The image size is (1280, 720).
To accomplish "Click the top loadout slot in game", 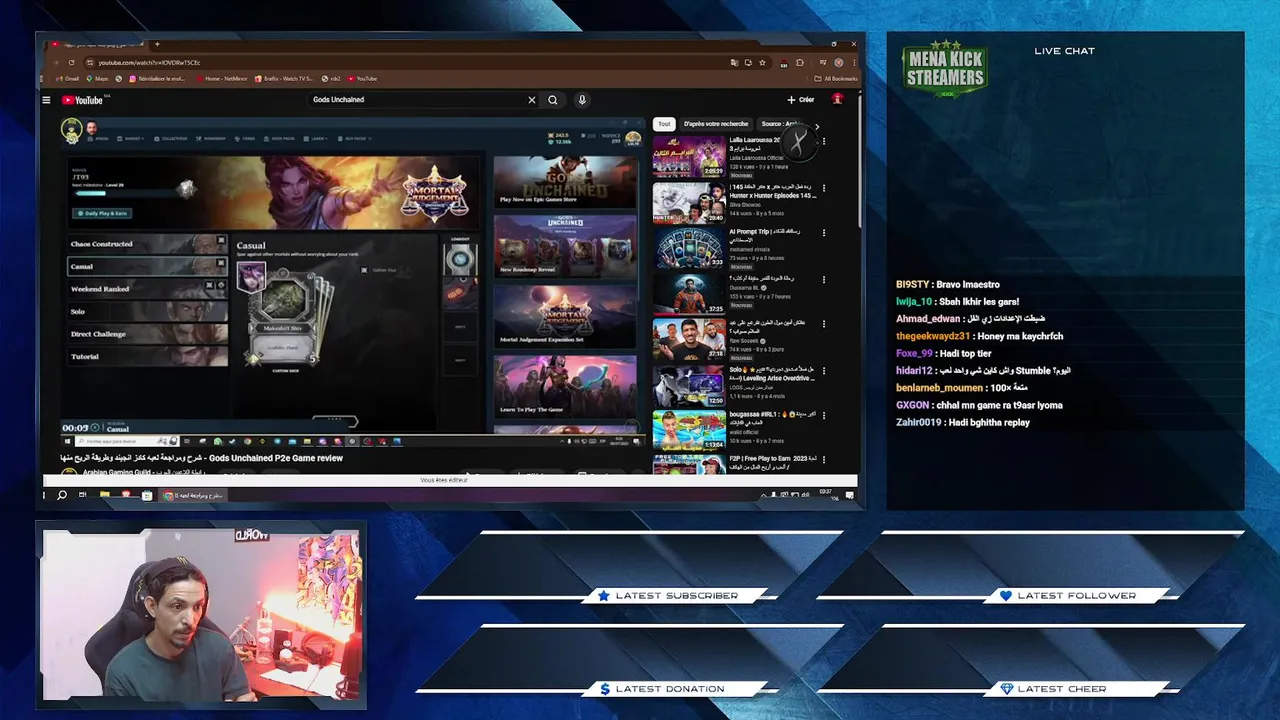I will coord(460,259).
